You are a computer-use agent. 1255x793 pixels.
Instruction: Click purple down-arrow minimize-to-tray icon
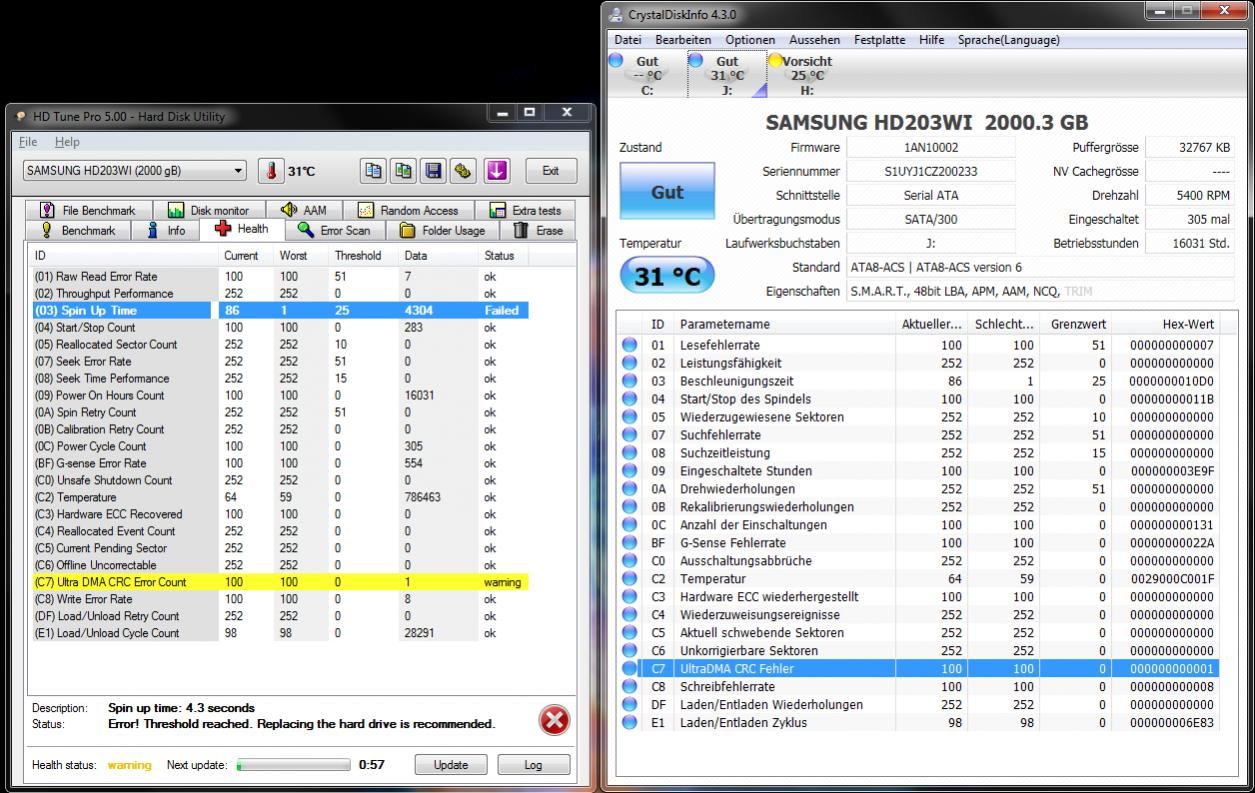tap(497, 171)
